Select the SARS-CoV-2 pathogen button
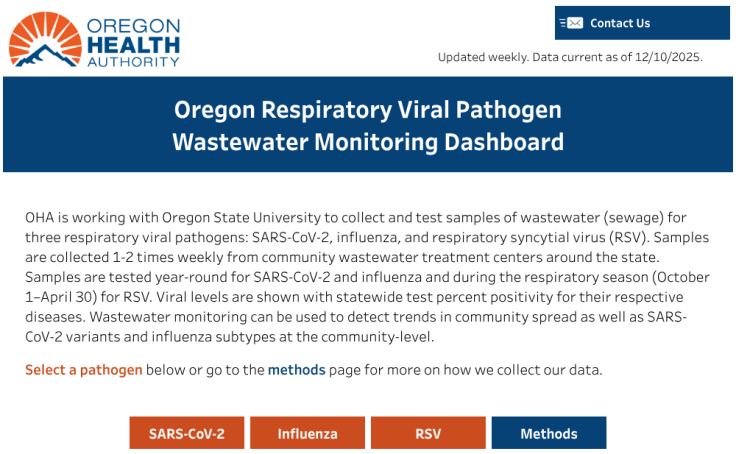This screenshot has width=736, height=454. 186,433
